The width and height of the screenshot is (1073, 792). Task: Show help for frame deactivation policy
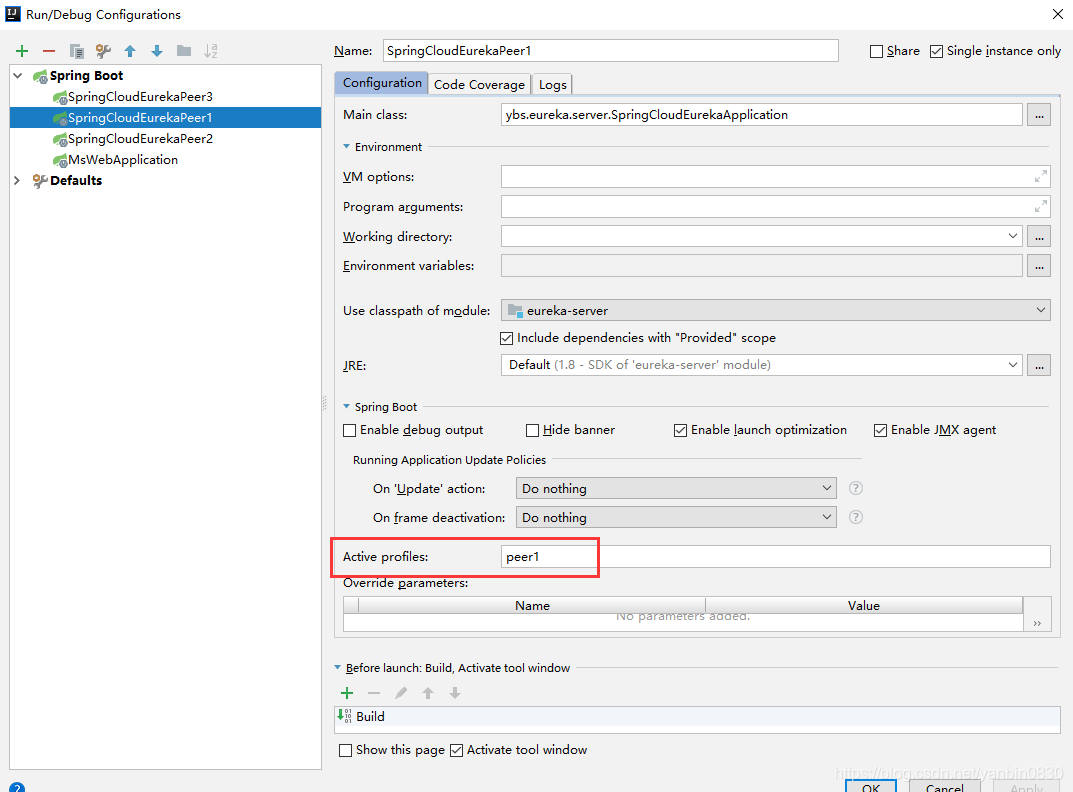[855, 517]
